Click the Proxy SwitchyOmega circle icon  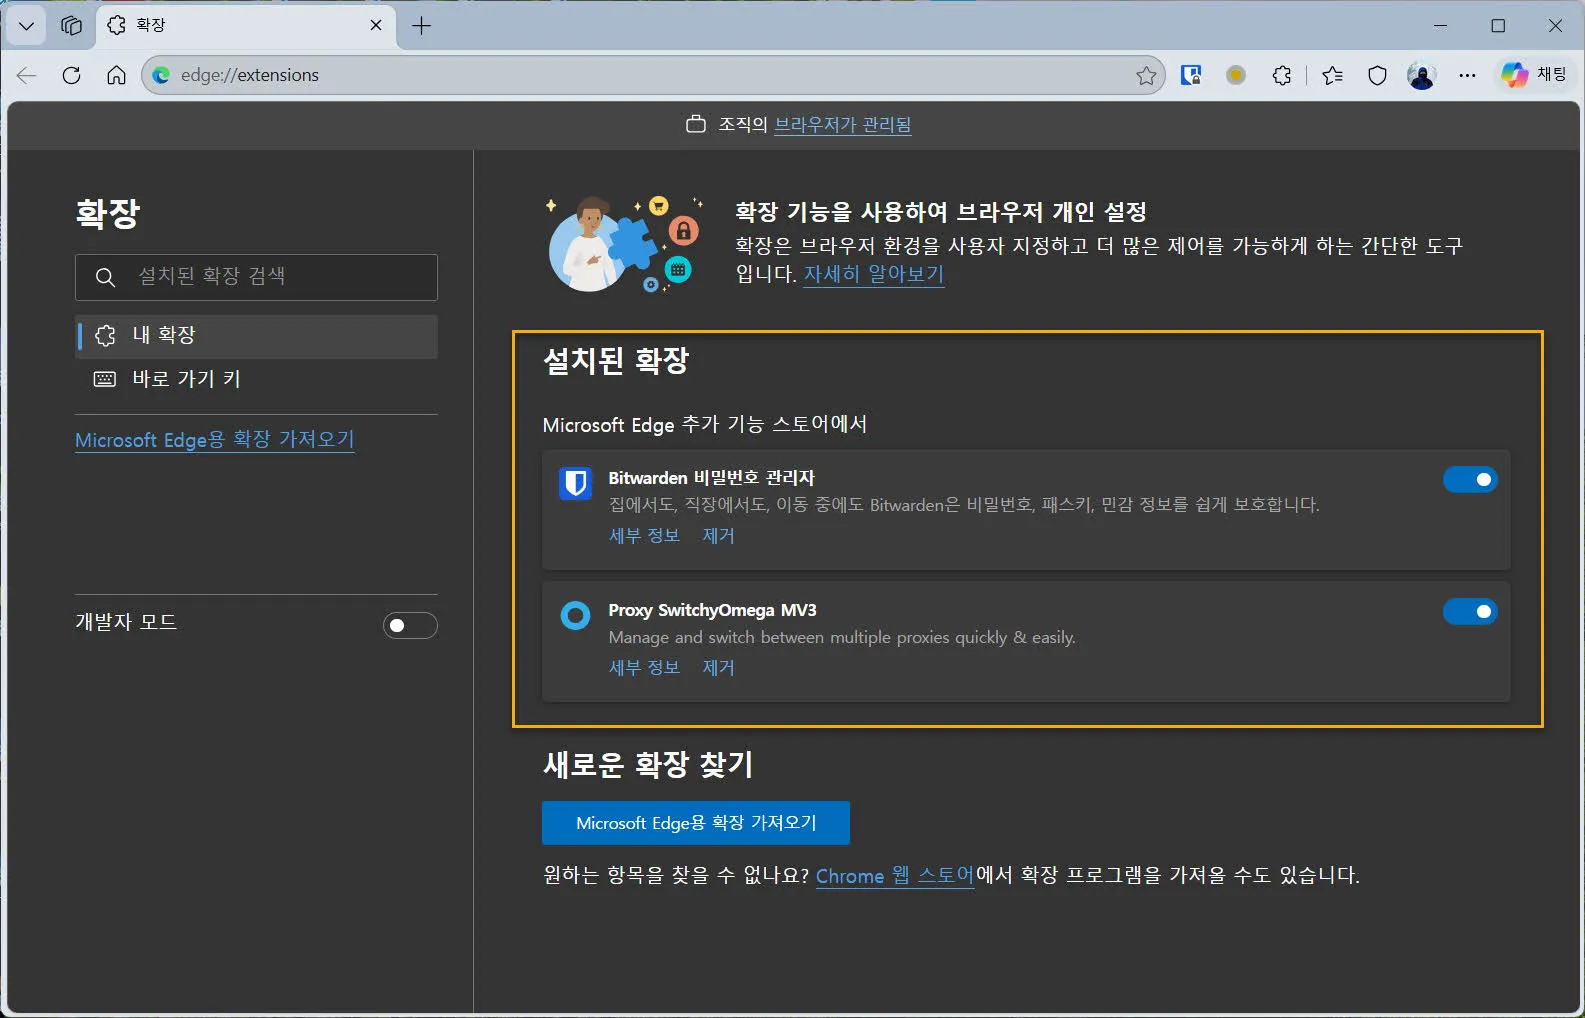(575, 615)
